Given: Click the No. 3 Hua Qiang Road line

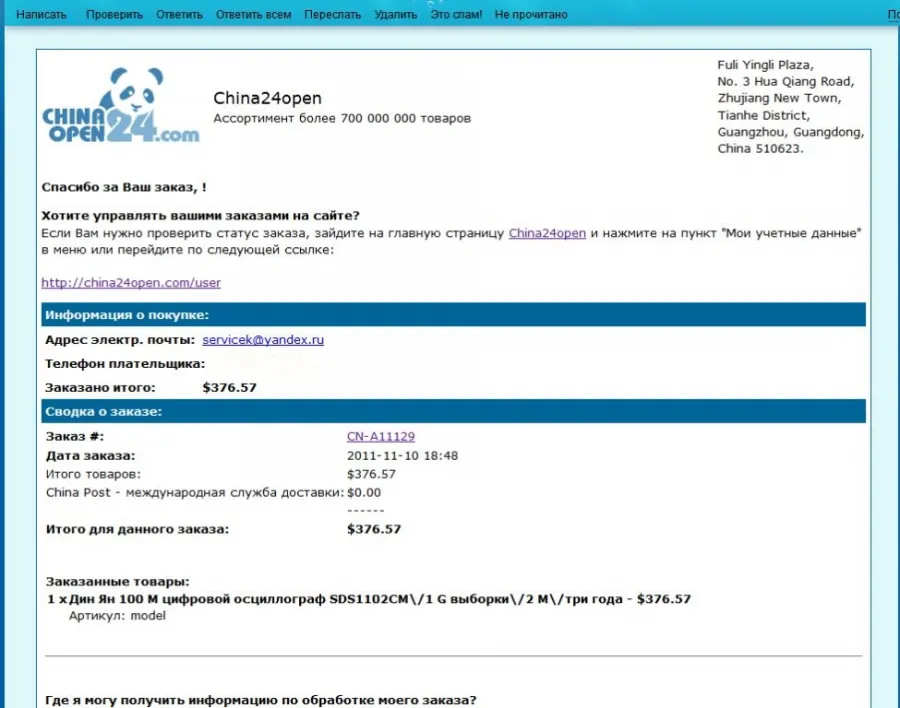Looking at the screenshot, I should [786, 82].
